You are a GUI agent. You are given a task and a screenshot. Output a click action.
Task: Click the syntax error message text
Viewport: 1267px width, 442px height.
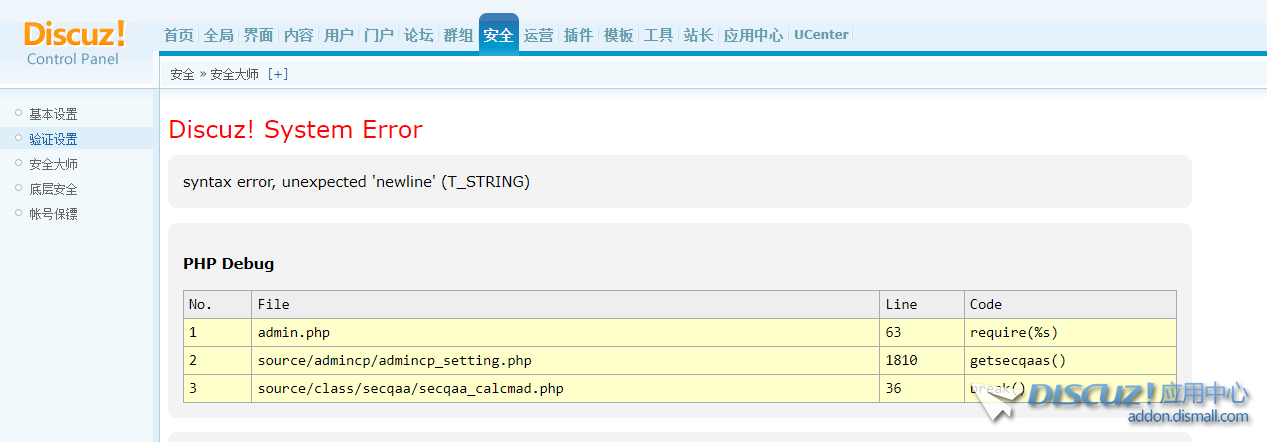(x=356, y=182)
